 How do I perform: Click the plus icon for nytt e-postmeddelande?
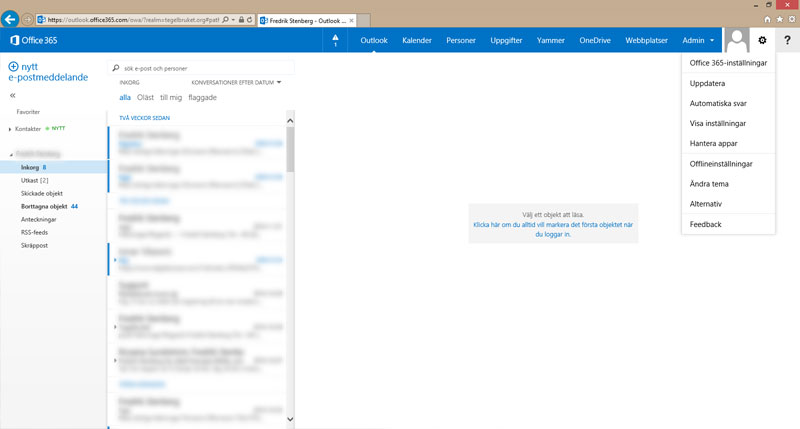14,65
